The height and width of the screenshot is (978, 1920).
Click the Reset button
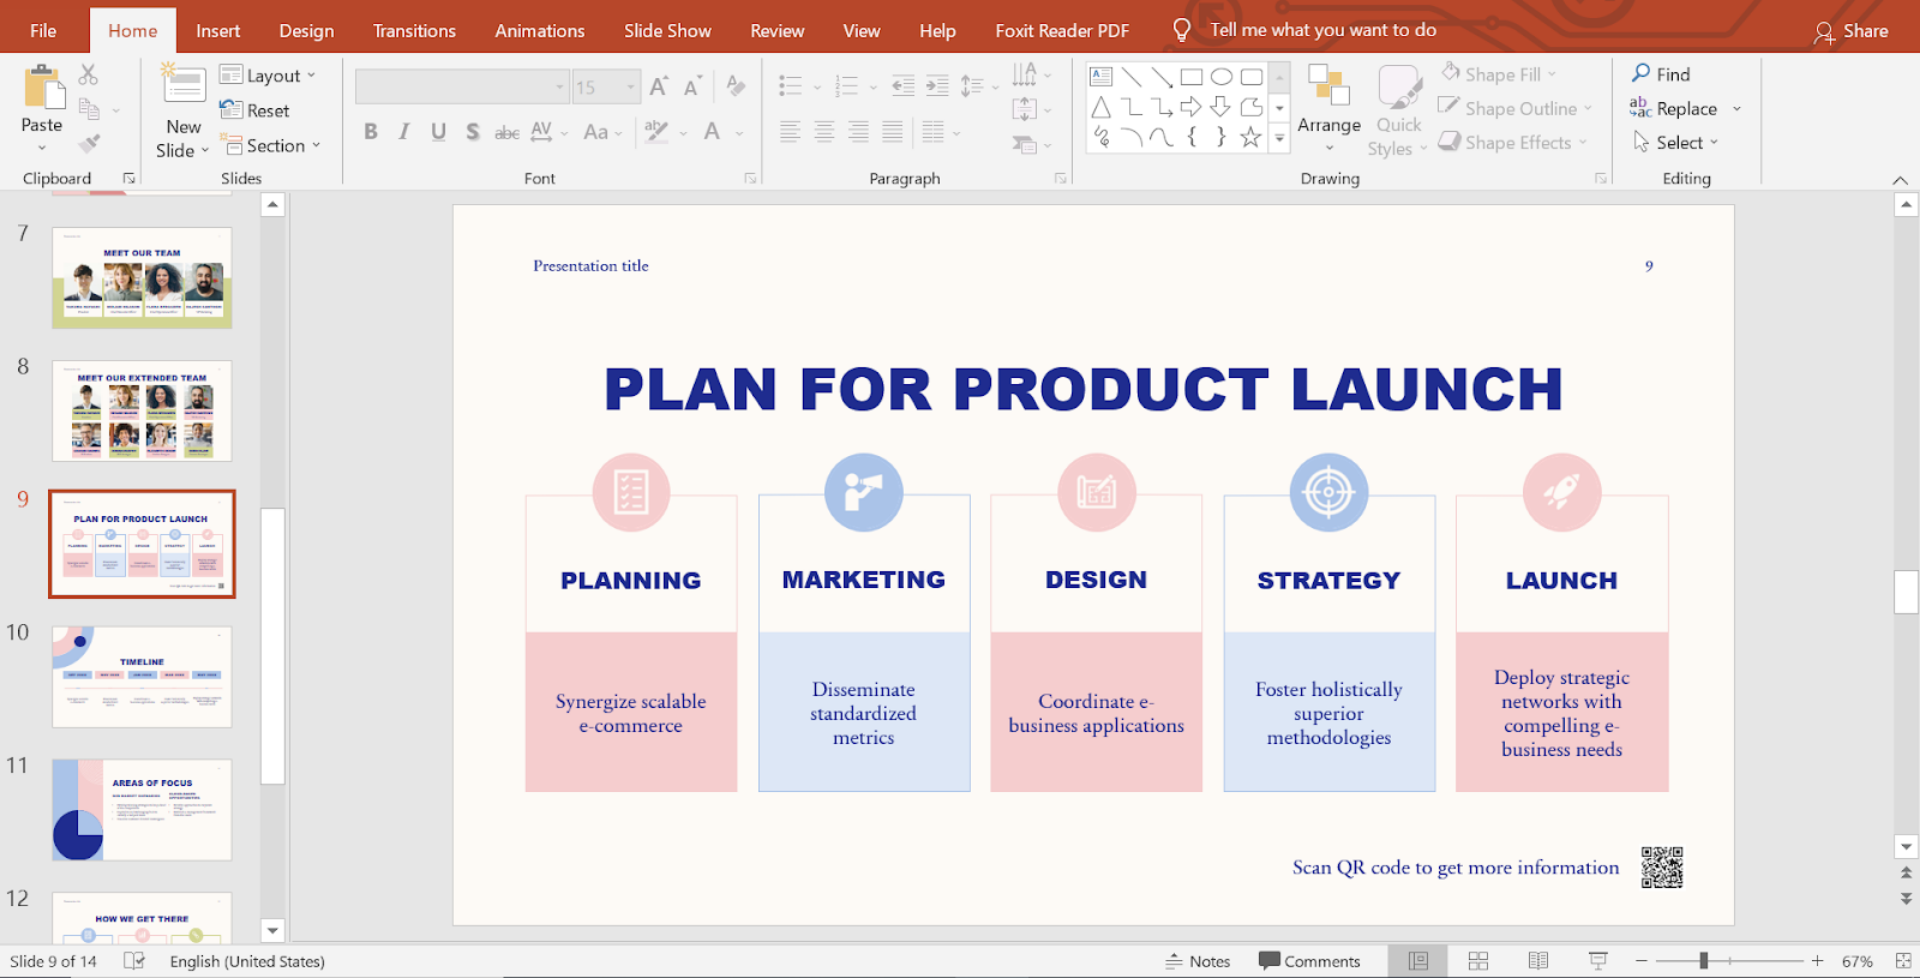click(x=255, y=110)
